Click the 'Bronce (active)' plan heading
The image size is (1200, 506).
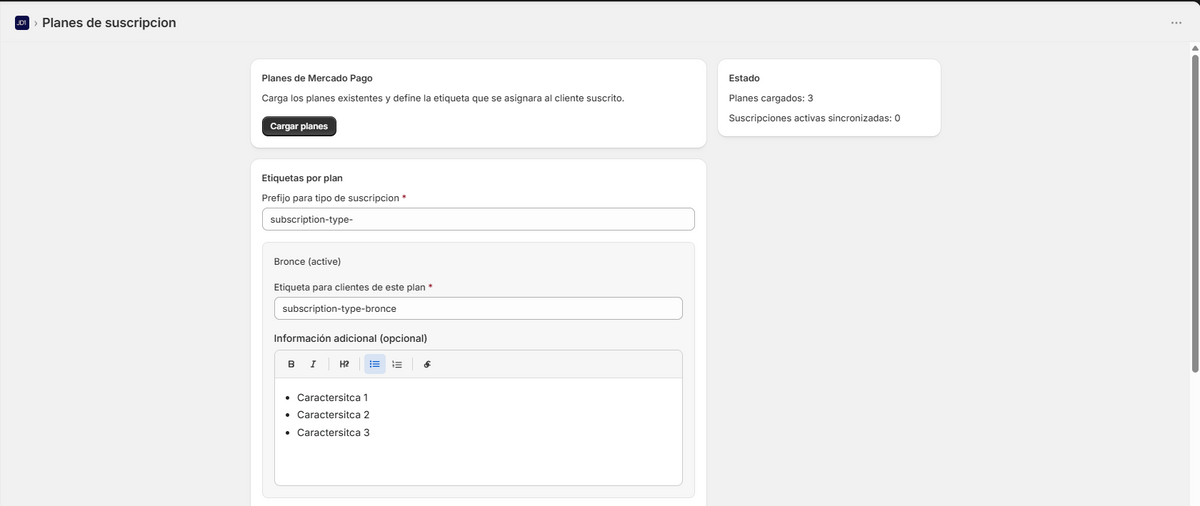[x=308, y=261]
